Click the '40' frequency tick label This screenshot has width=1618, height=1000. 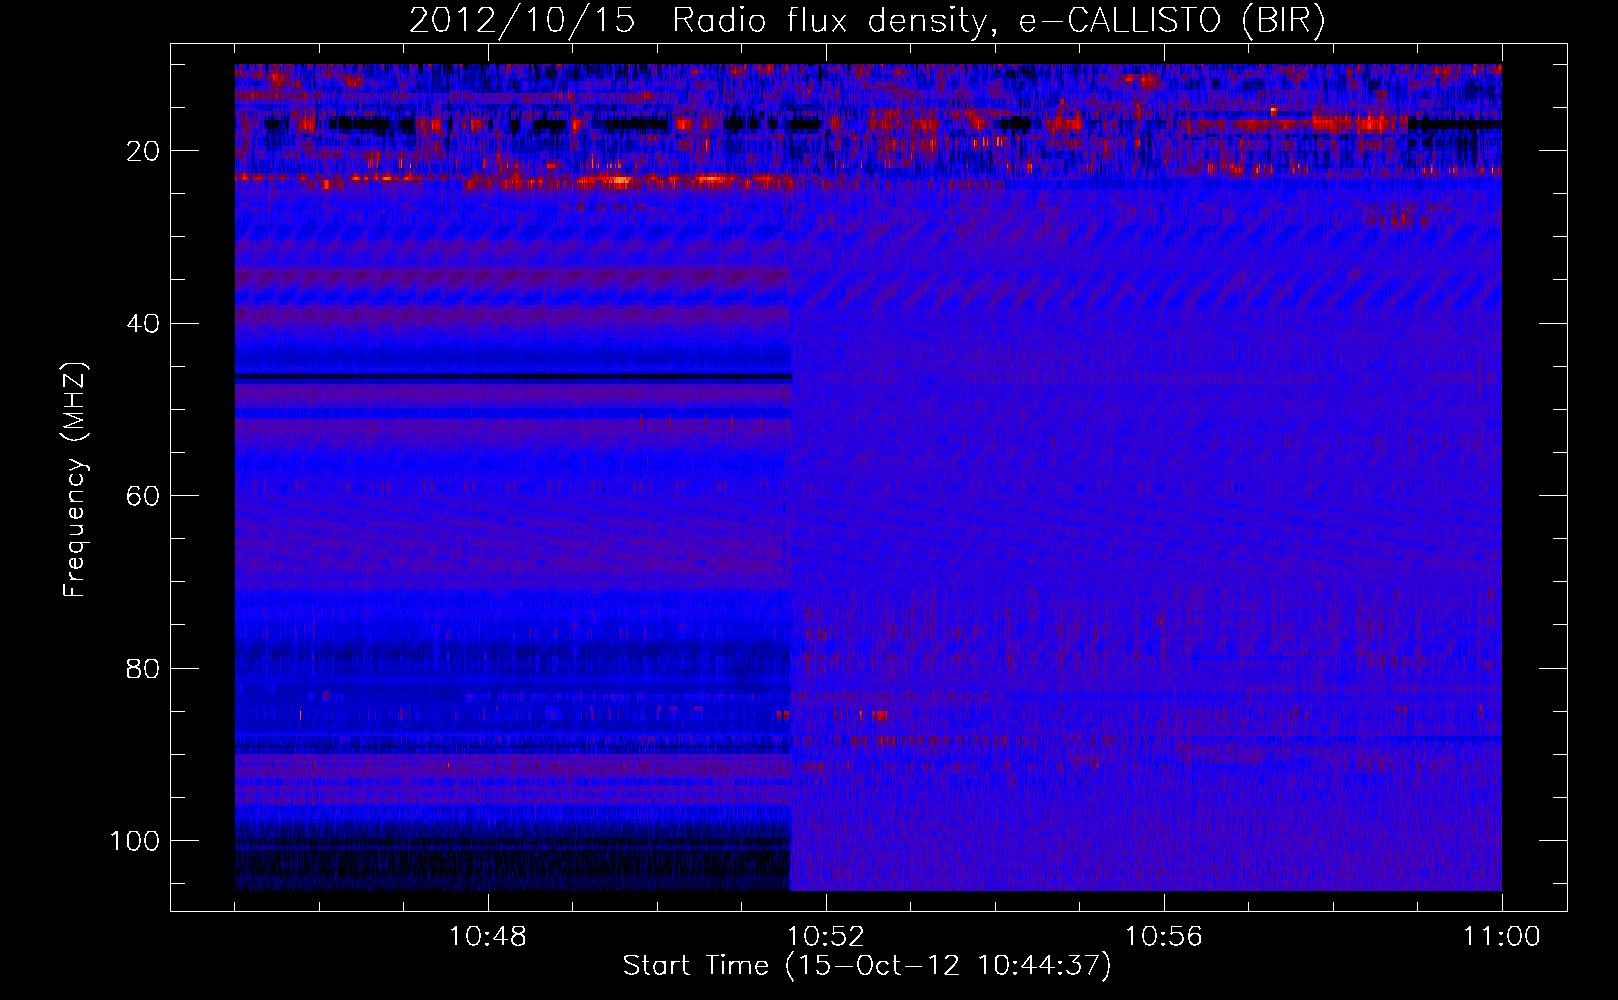click(x=143, y=324)
